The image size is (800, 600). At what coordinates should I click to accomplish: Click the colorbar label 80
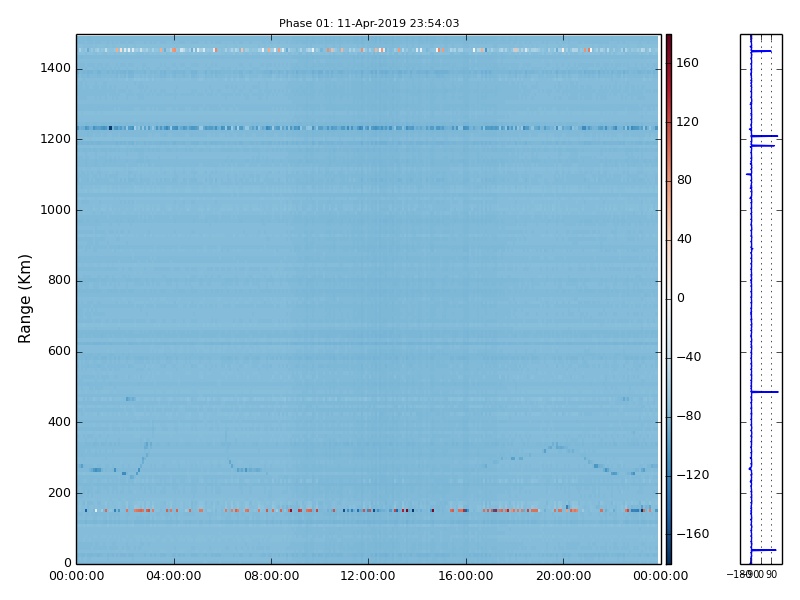pyautogui.click(x=684, y=181)
